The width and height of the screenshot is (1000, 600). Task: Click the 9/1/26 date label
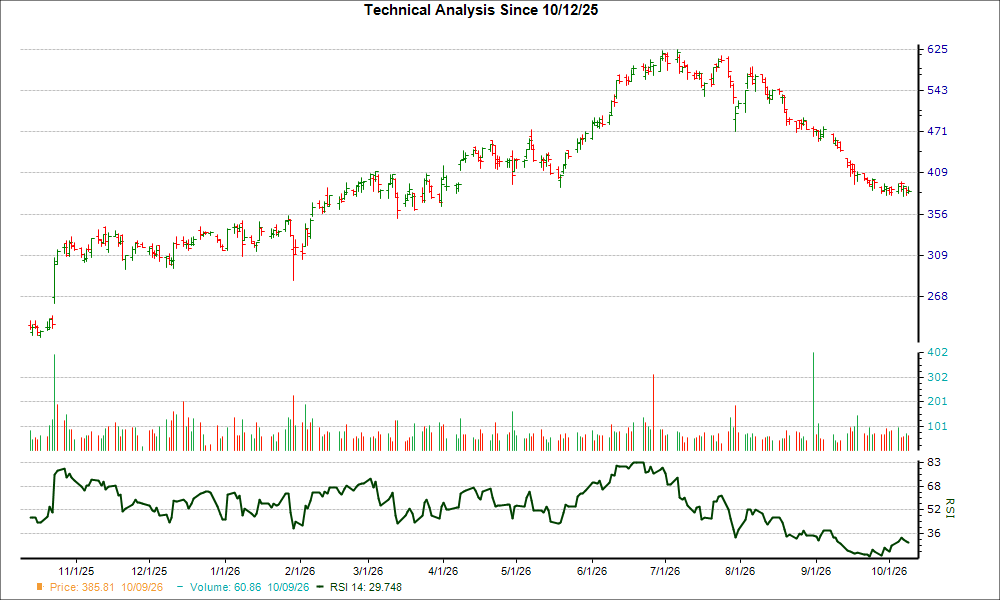click(x=816, y=571)
